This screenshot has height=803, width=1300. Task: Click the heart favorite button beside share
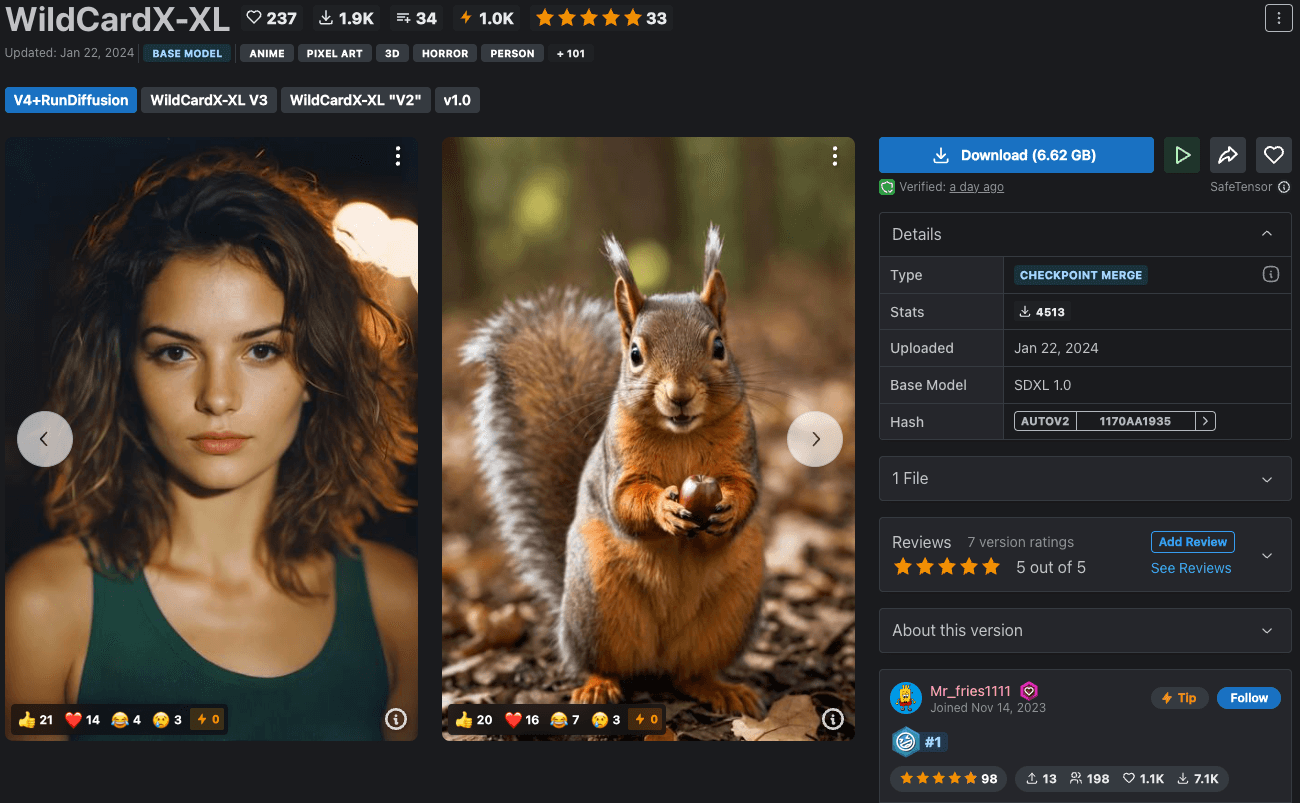pyautogui.click(x=1274, y=155)
